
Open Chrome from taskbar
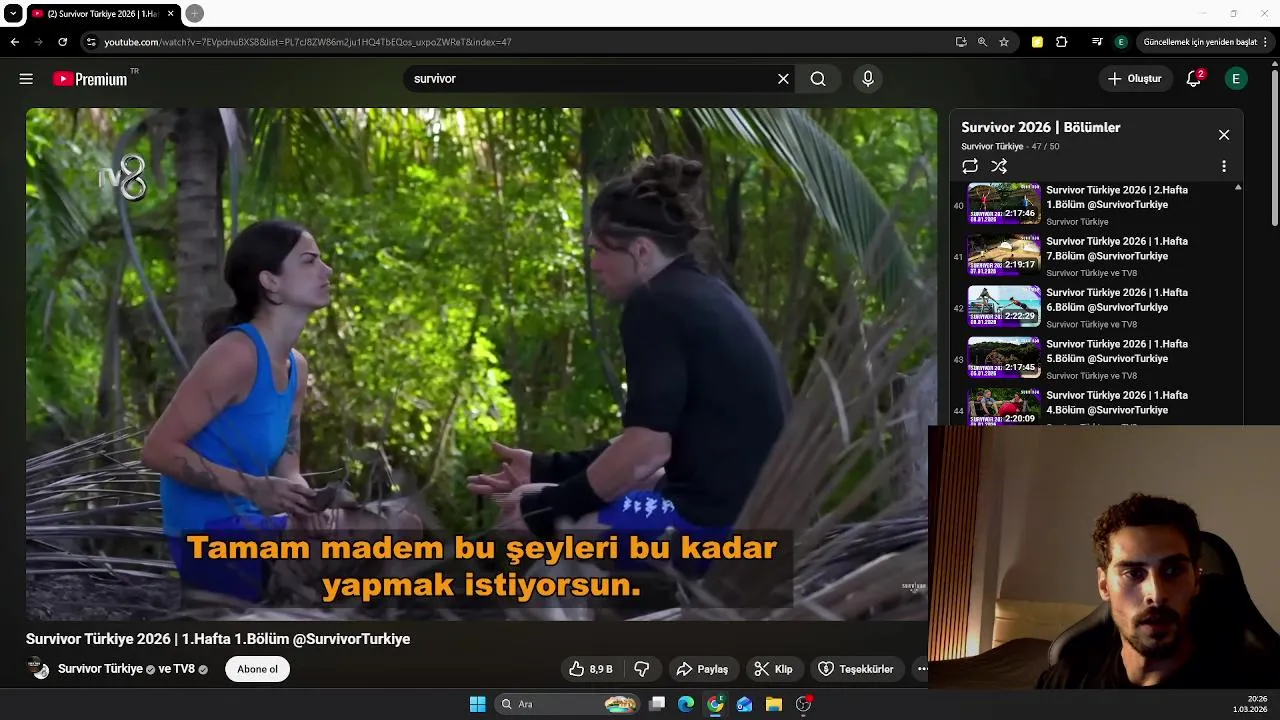[x=715, y=704]
